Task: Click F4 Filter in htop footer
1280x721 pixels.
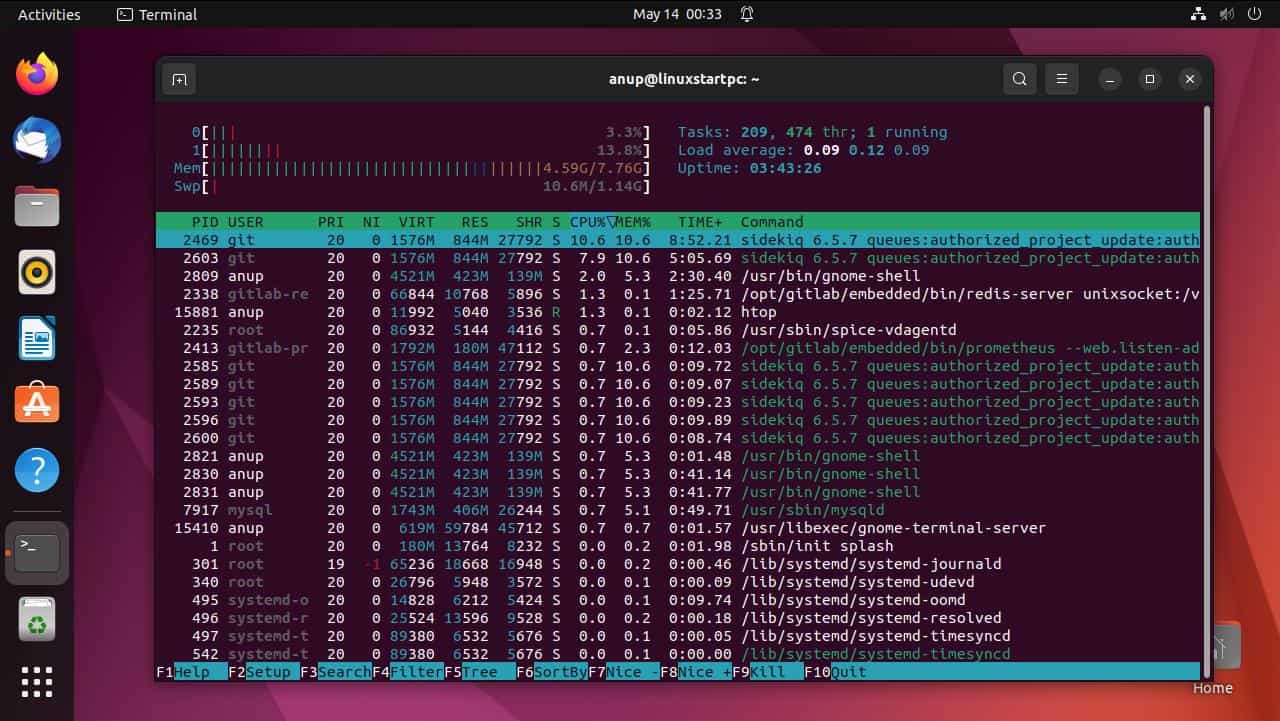Action: pos(408,672)
